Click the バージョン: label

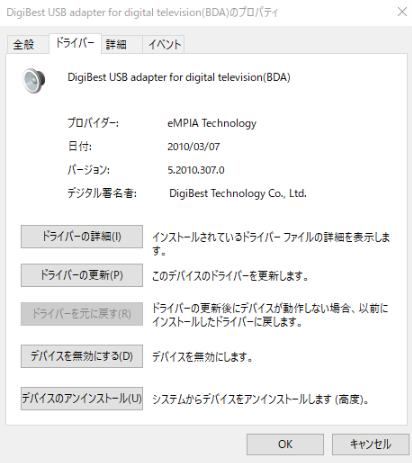click(89, 170)
